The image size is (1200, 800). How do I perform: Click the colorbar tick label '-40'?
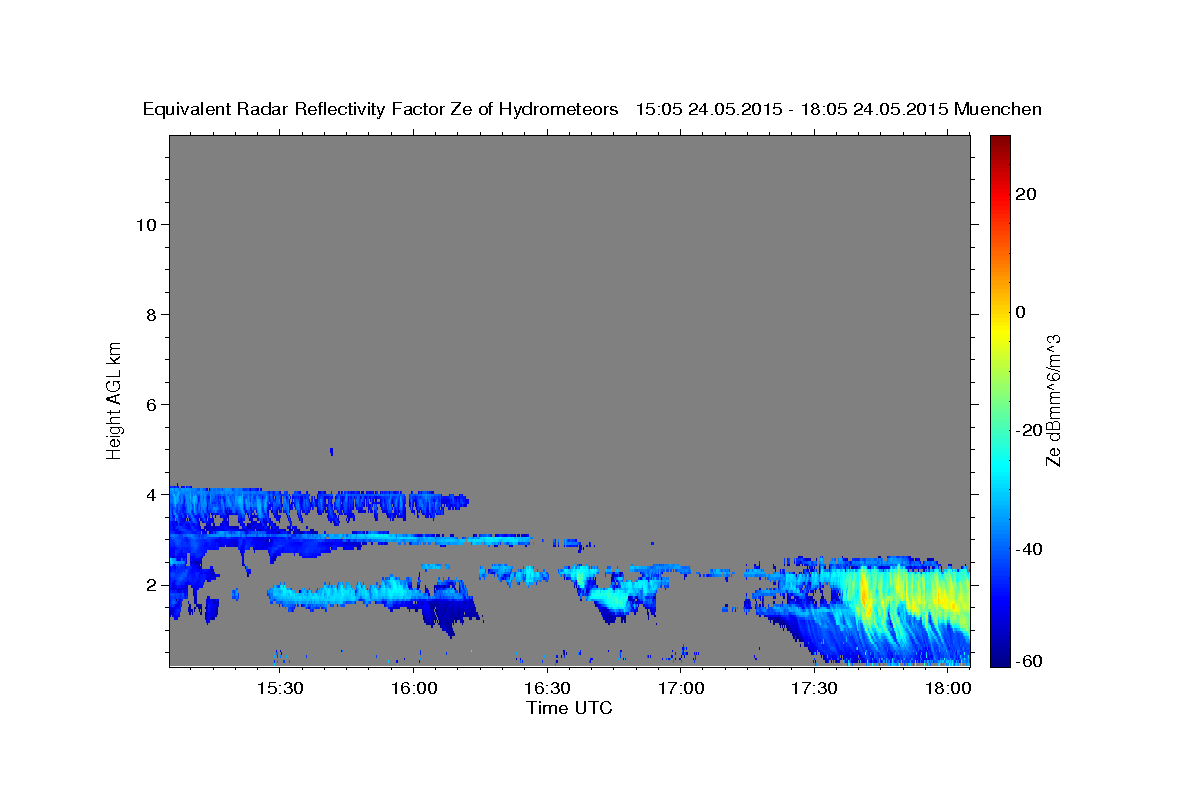tap(1029, 548)
